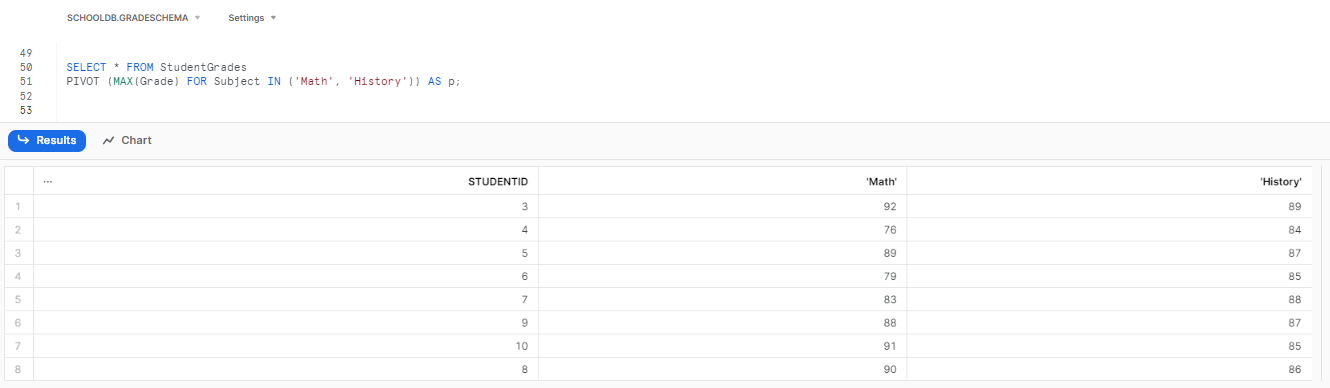Click the Results arrow icon
This screenshot has height=388, width=1330.
(24, 141)
